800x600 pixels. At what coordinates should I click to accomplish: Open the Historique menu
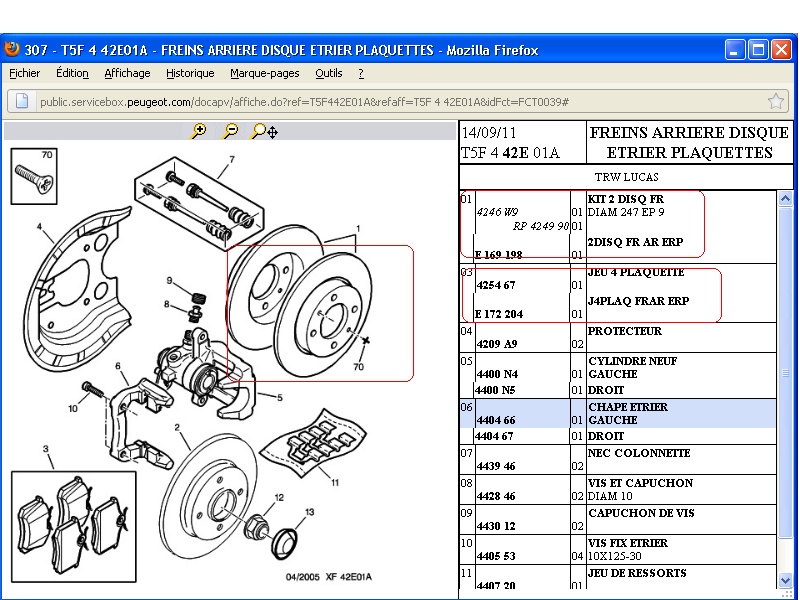click(x=190, y=73)
